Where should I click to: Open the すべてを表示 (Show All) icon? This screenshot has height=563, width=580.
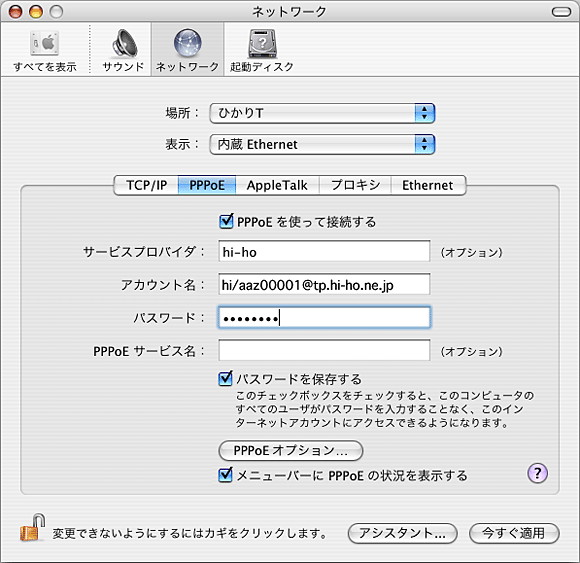click(44, 43)
